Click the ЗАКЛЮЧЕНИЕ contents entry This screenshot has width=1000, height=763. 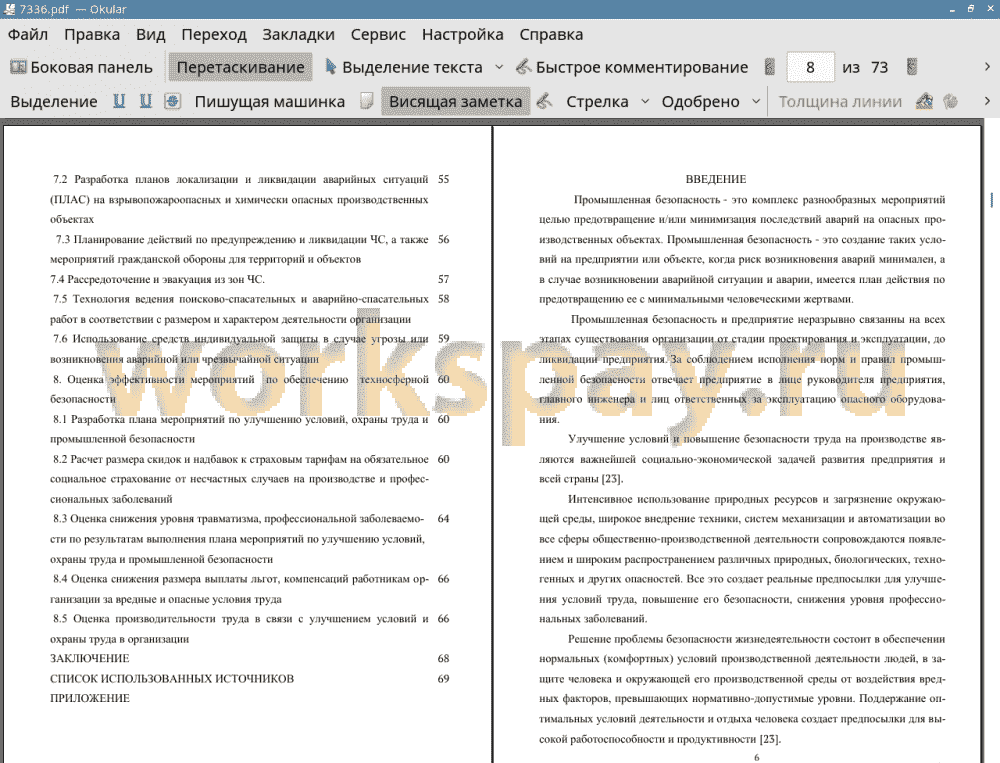(90, 658)
